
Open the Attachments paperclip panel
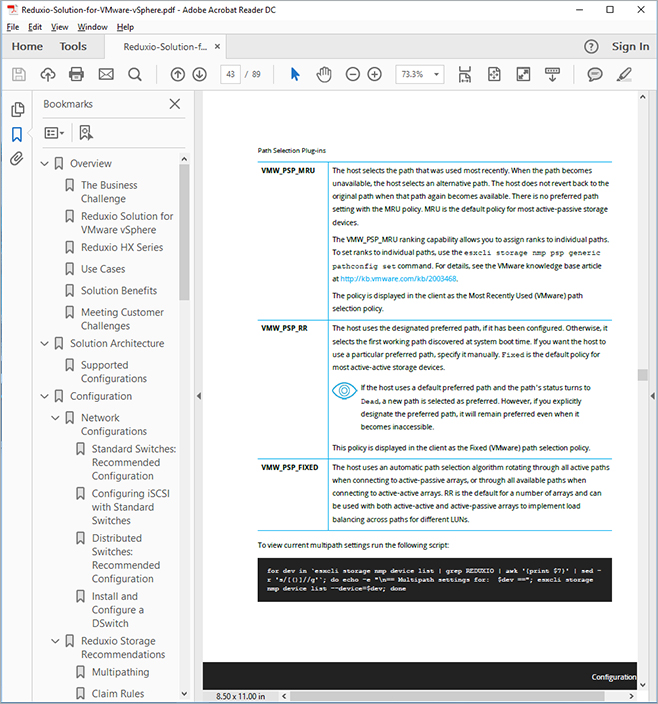point(17,158)
